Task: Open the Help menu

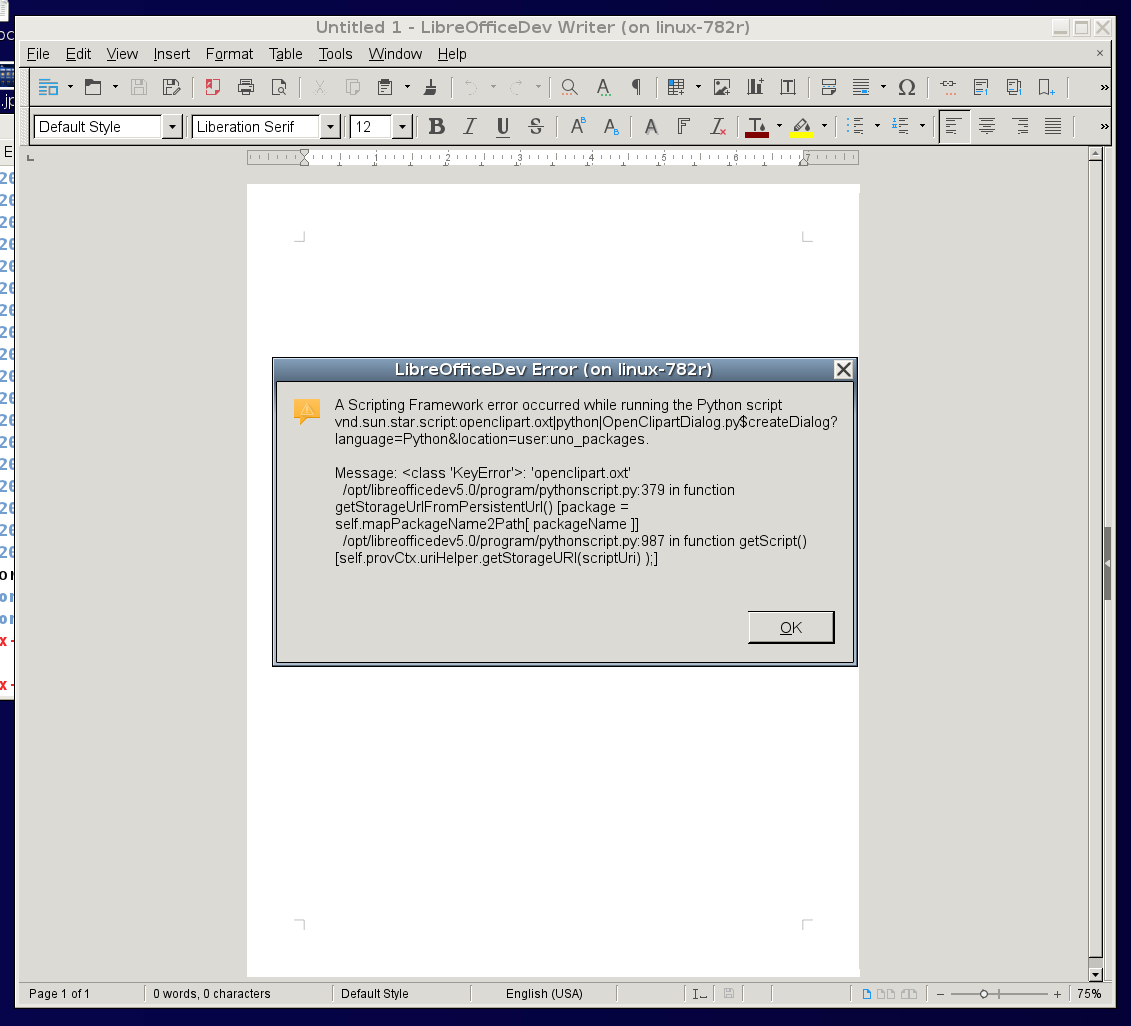Action: tap(452, 54)
